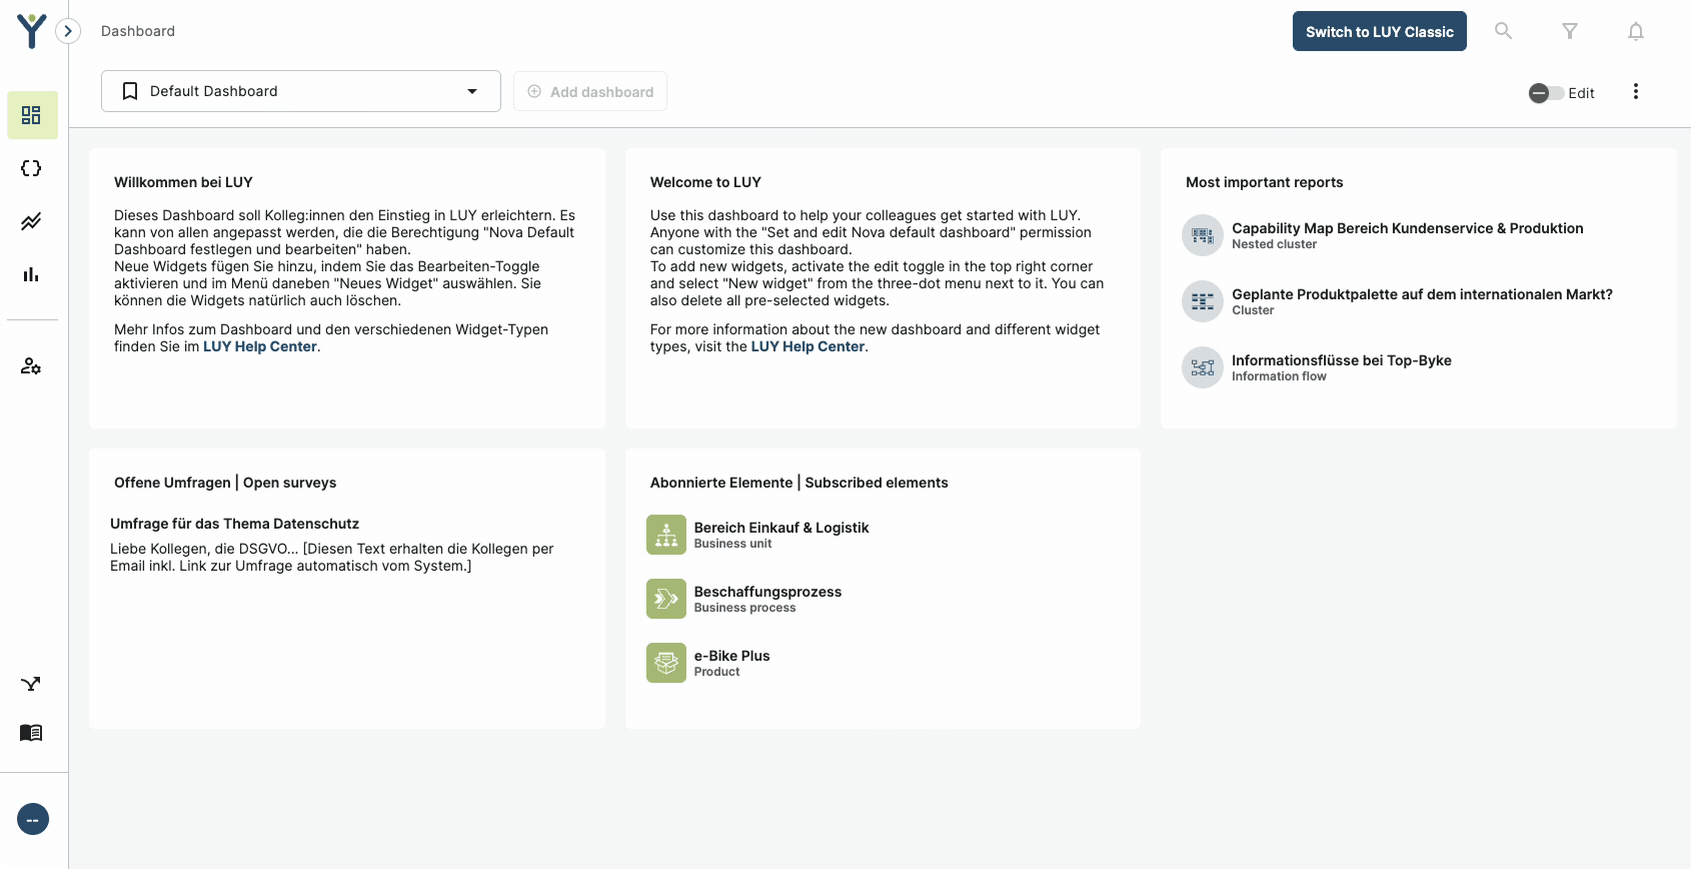1691x869 pixels.
Task: Open the trend line chart sidebar icon
Action: coord(31,221)
